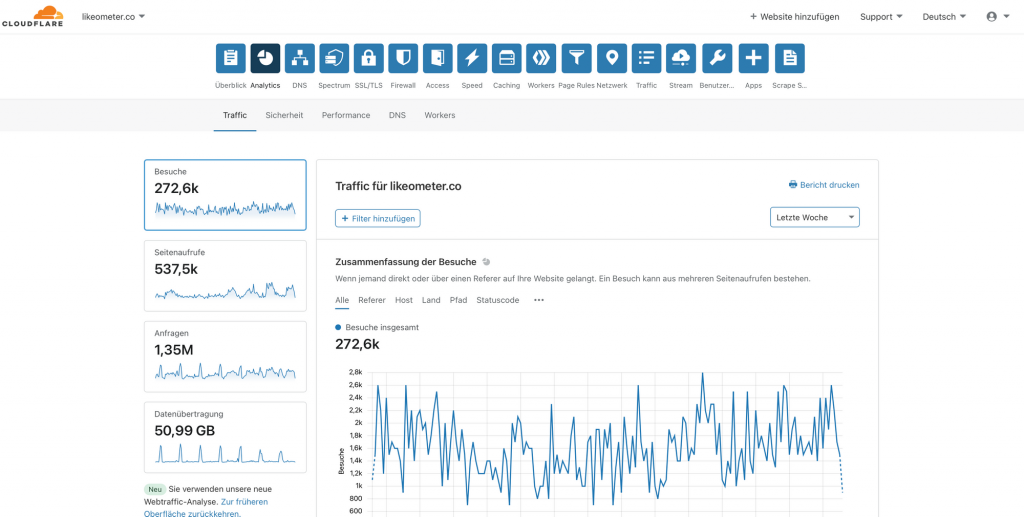
Task: Open the Traffic list icon
Action: [647, 58]
